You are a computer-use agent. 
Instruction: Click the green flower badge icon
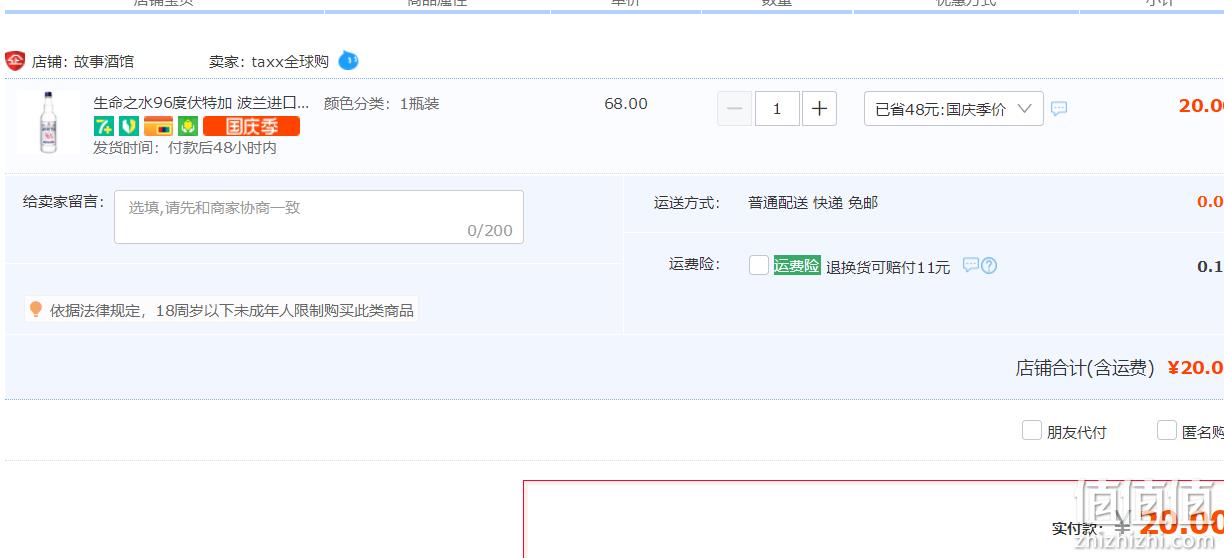click(188, 126)
